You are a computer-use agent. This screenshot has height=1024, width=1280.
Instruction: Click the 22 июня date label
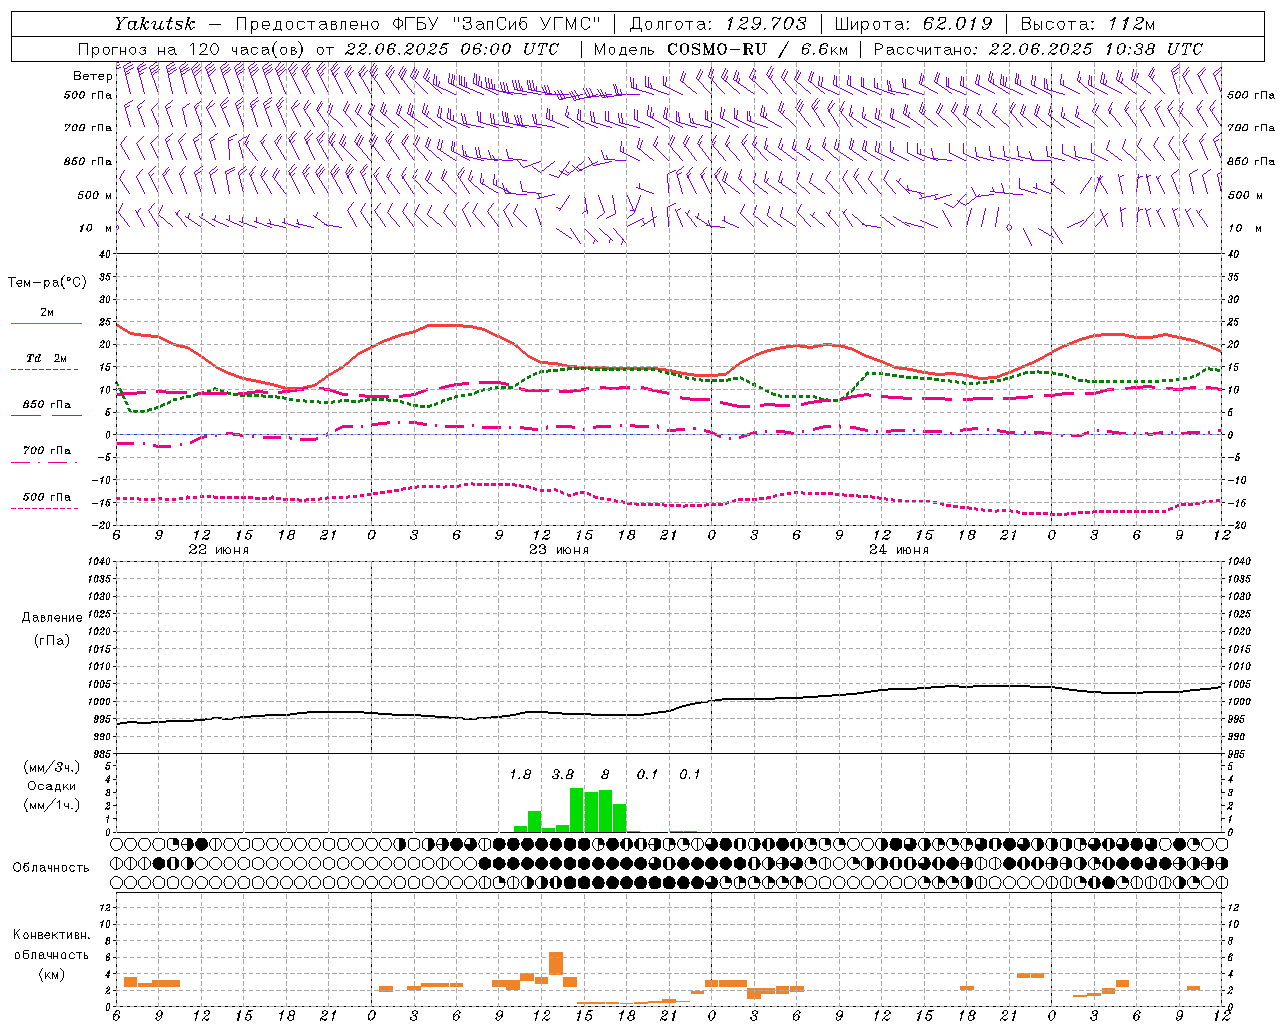pyautogui.click(x=218, y=550)
